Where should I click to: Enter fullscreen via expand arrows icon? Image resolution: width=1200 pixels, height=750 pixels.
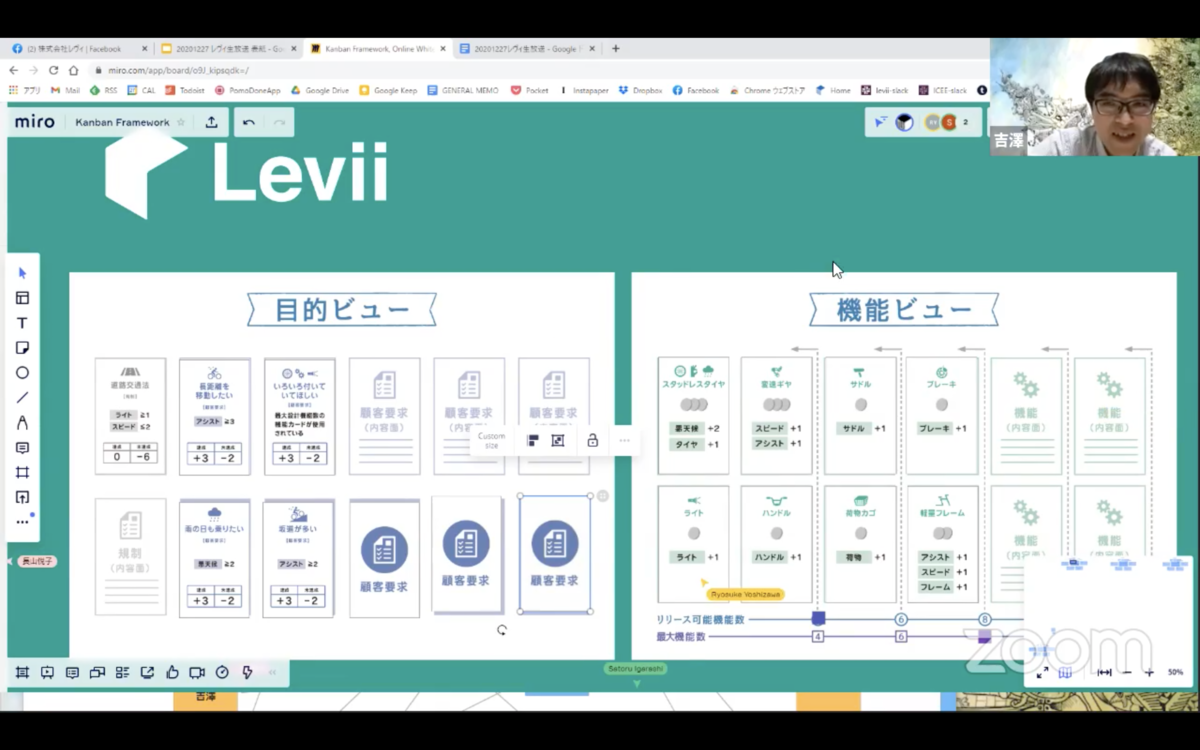coord(1042,673)
